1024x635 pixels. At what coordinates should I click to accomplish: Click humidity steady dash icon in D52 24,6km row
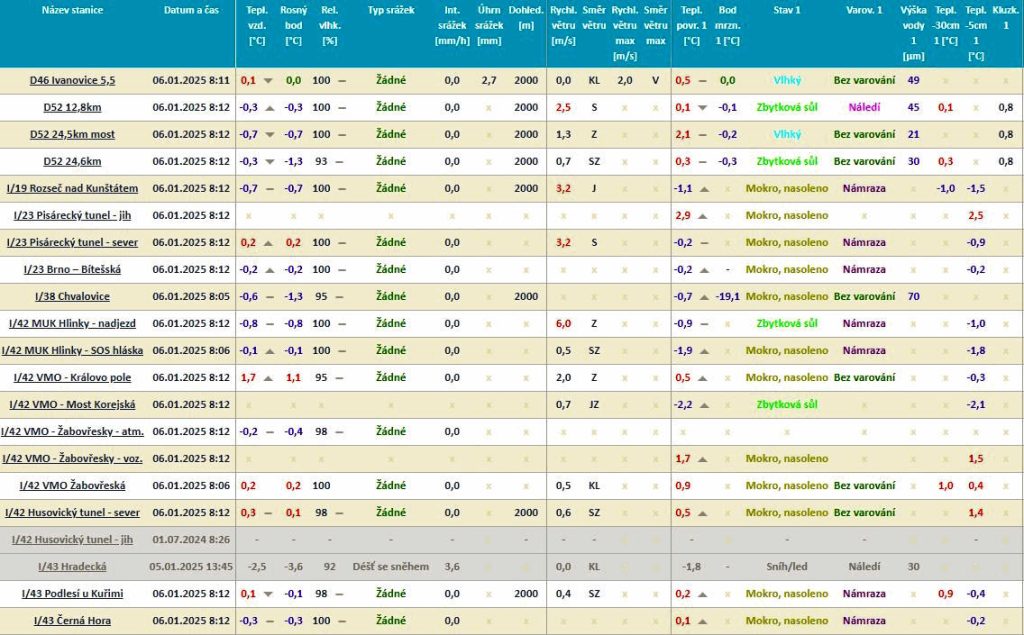point(342,162)
